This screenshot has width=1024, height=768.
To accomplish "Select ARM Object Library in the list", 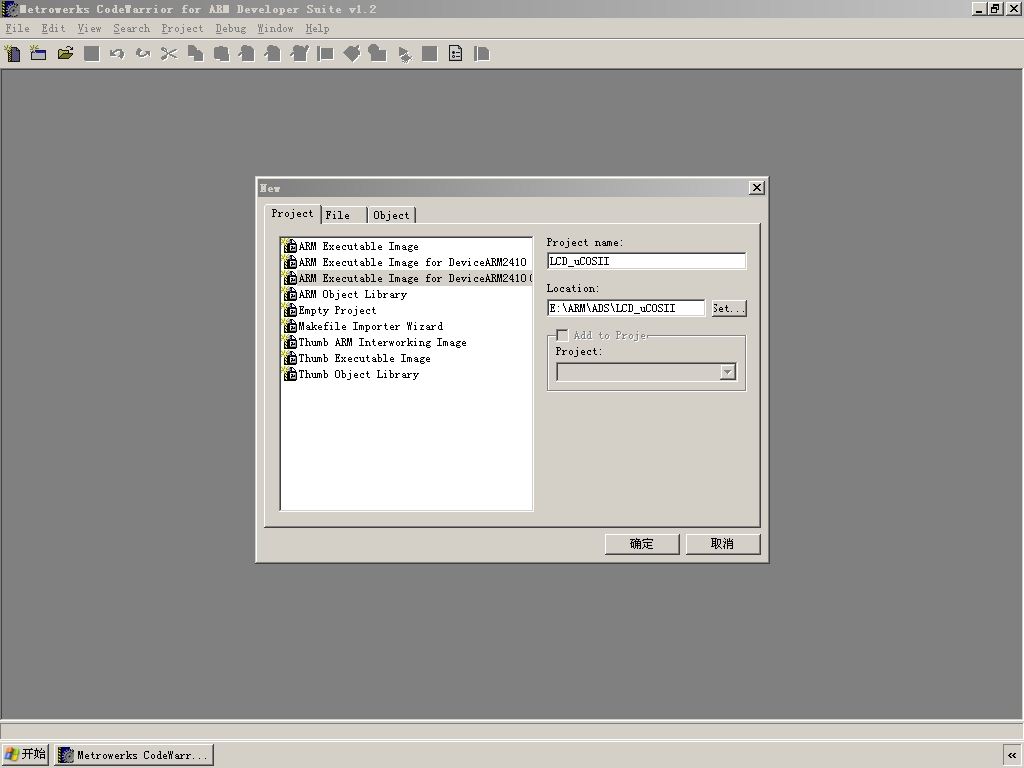I will tap(406, 294).
